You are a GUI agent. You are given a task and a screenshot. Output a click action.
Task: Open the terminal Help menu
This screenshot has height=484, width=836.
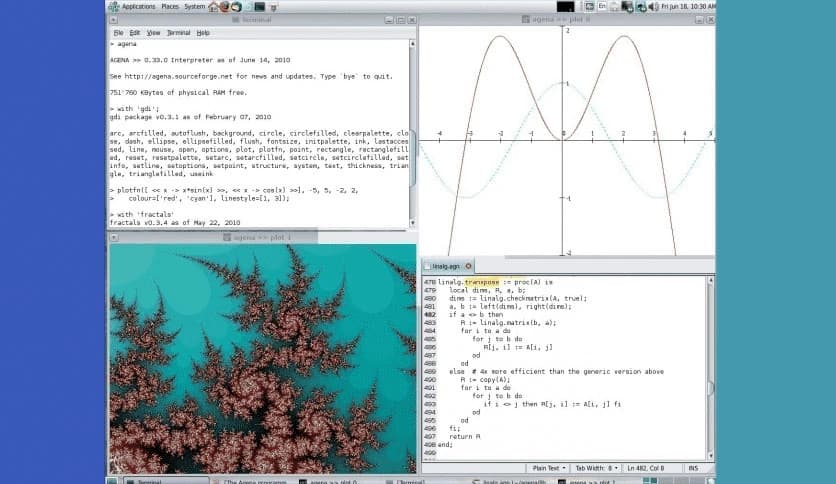click(203, 32)
